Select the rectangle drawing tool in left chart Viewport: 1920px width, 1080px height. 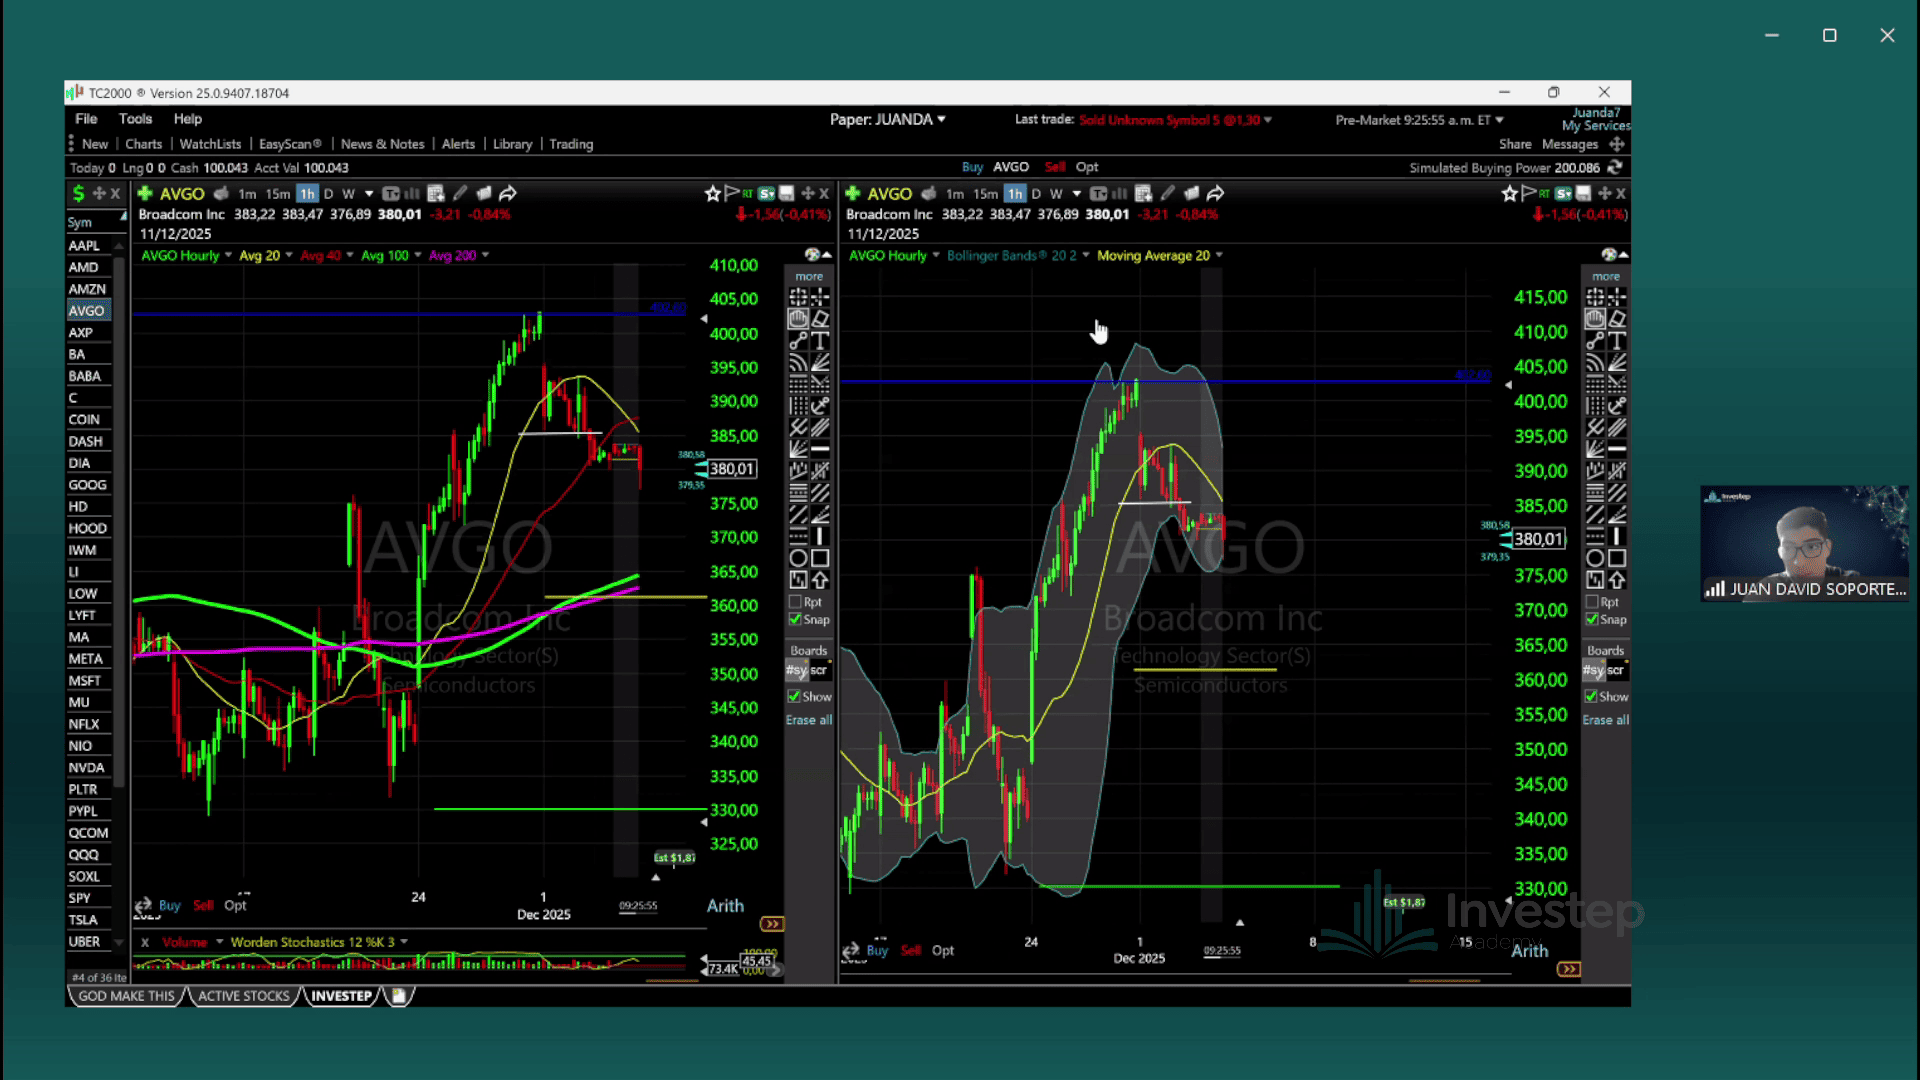click(820, 558)
